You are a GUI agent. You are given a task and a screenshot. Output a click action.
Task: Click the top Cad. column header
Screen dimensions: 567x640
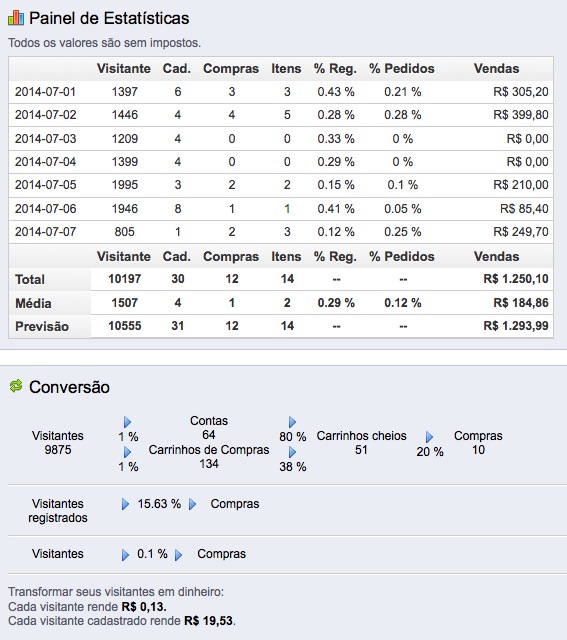click(x=177, y=69)
